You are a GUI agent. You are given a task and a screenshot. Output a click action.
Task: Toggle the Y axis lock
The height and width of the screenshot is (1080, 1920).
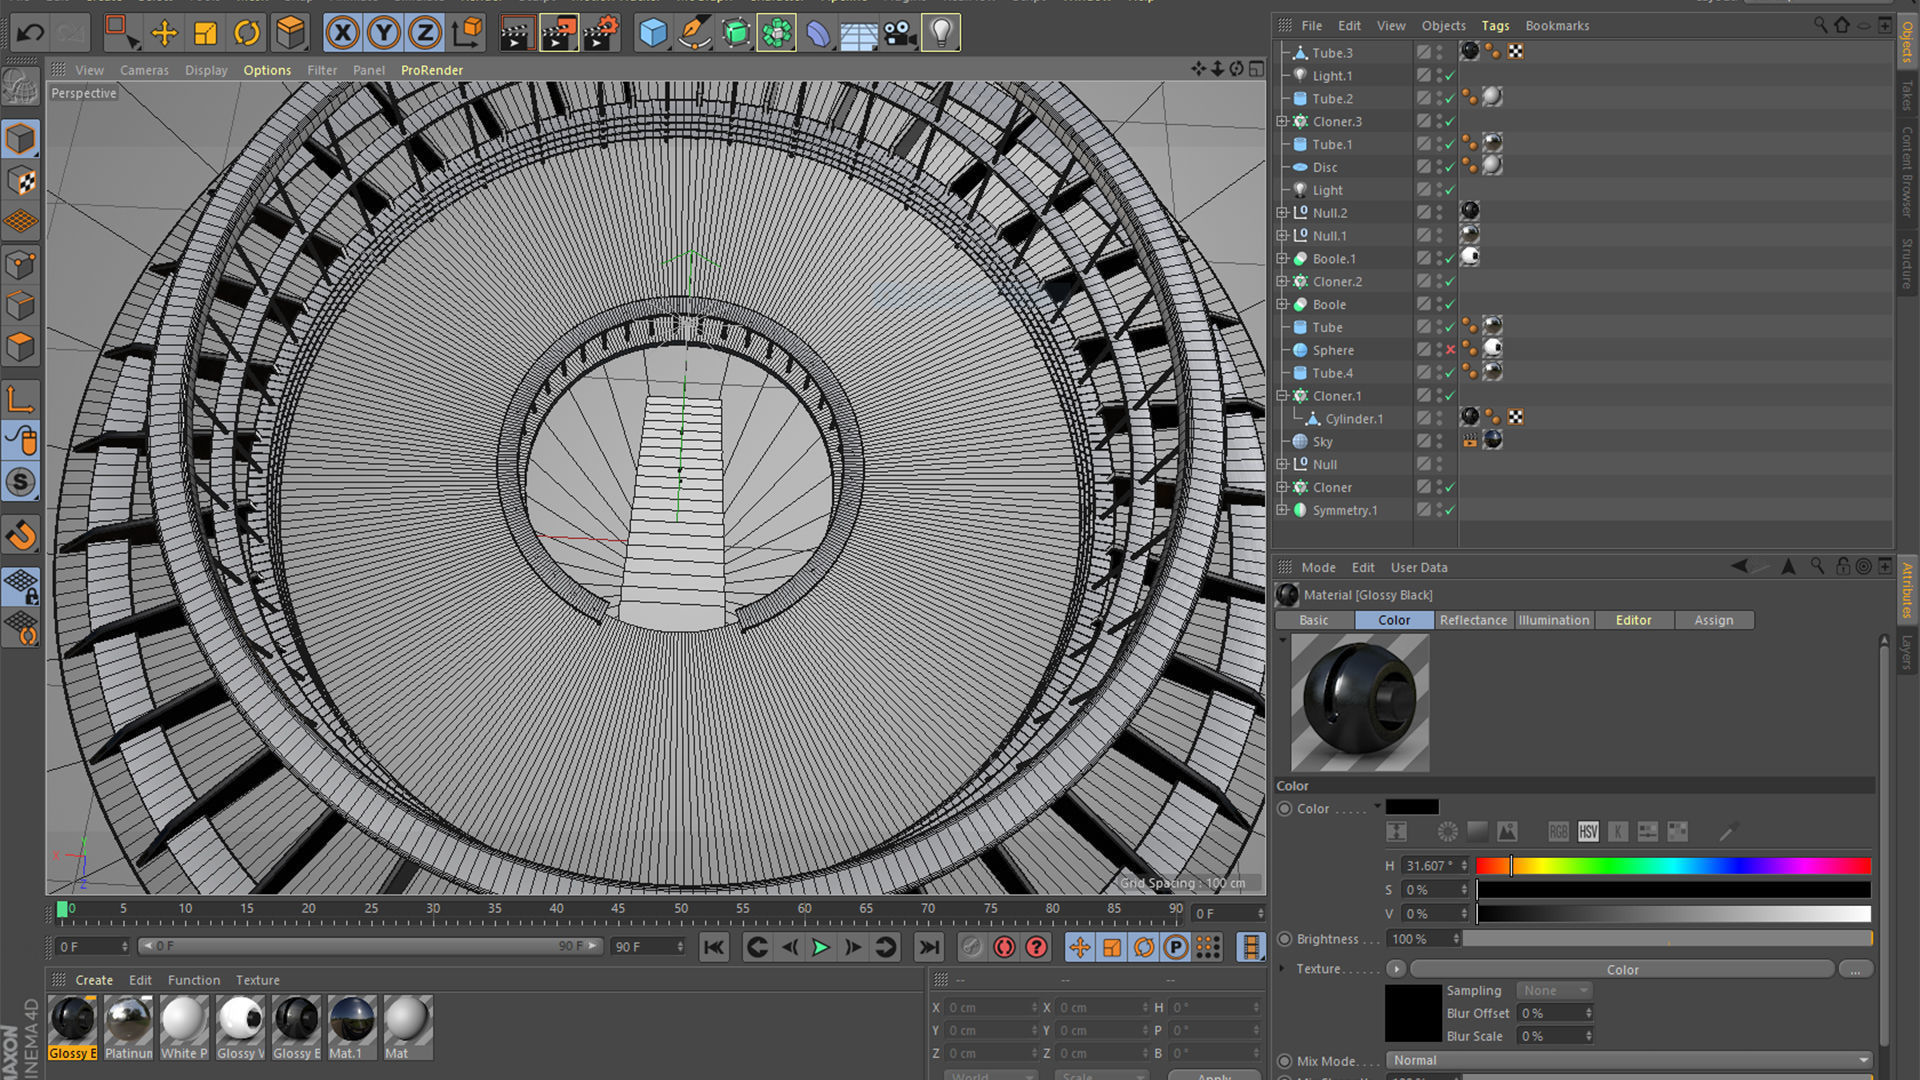pyautogui.click(x=383, y=33)
